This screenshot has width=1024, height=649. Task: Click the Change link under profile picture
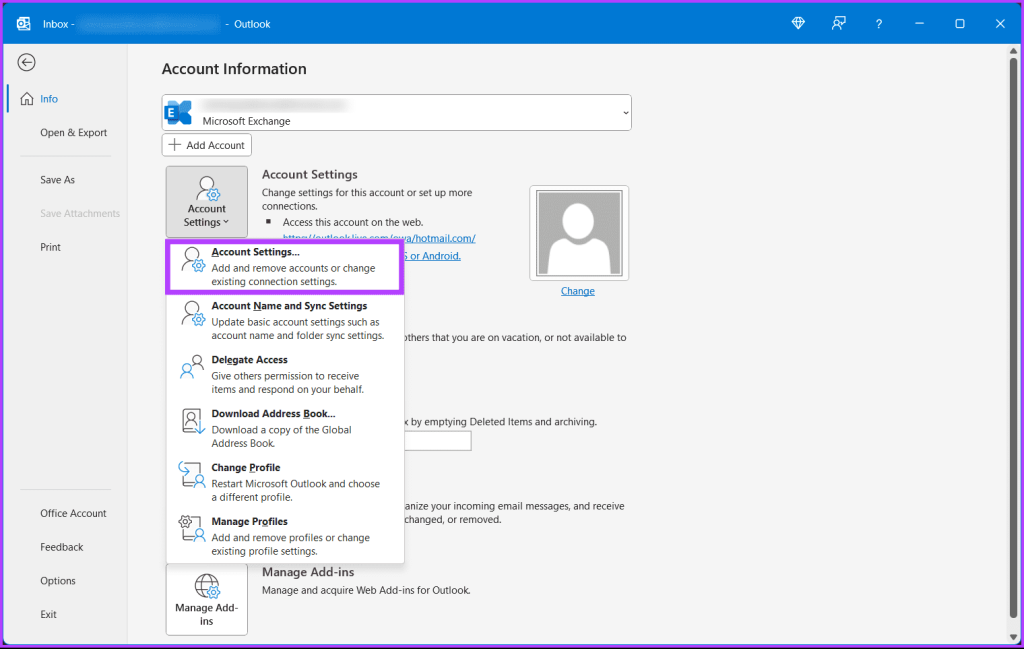coord(577,290)
